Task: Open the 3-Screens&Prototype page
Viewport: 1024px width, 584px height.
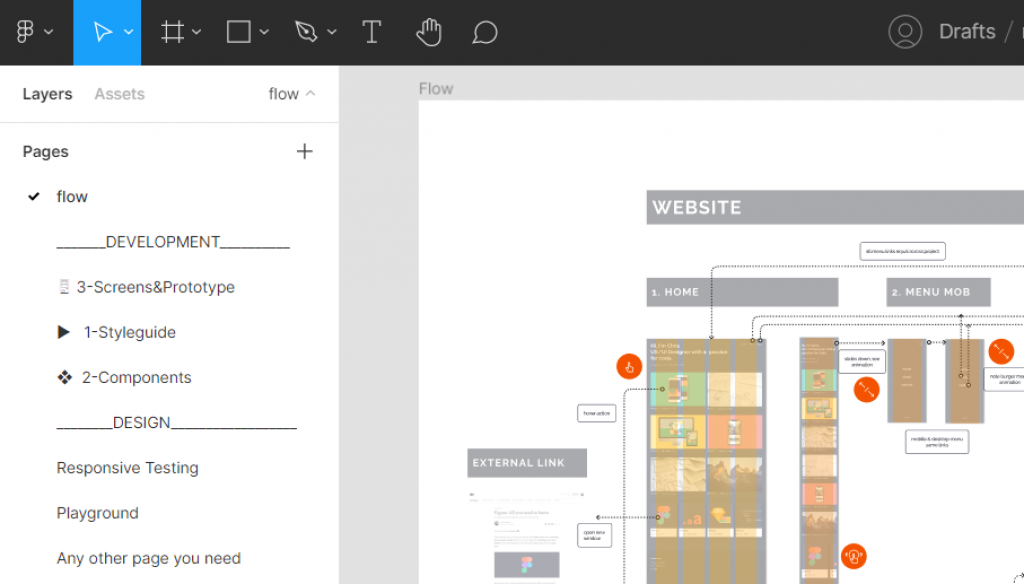Action: click(x=155, y=287)
